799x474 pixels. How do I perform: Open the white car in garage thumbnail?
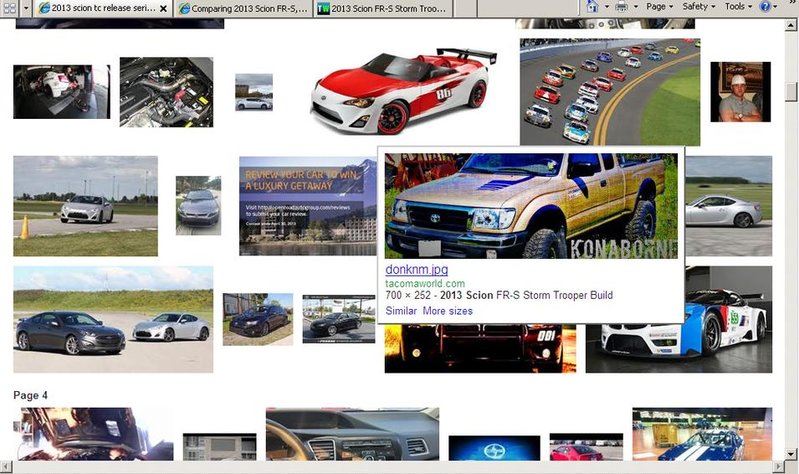click(x=62, y=92)
